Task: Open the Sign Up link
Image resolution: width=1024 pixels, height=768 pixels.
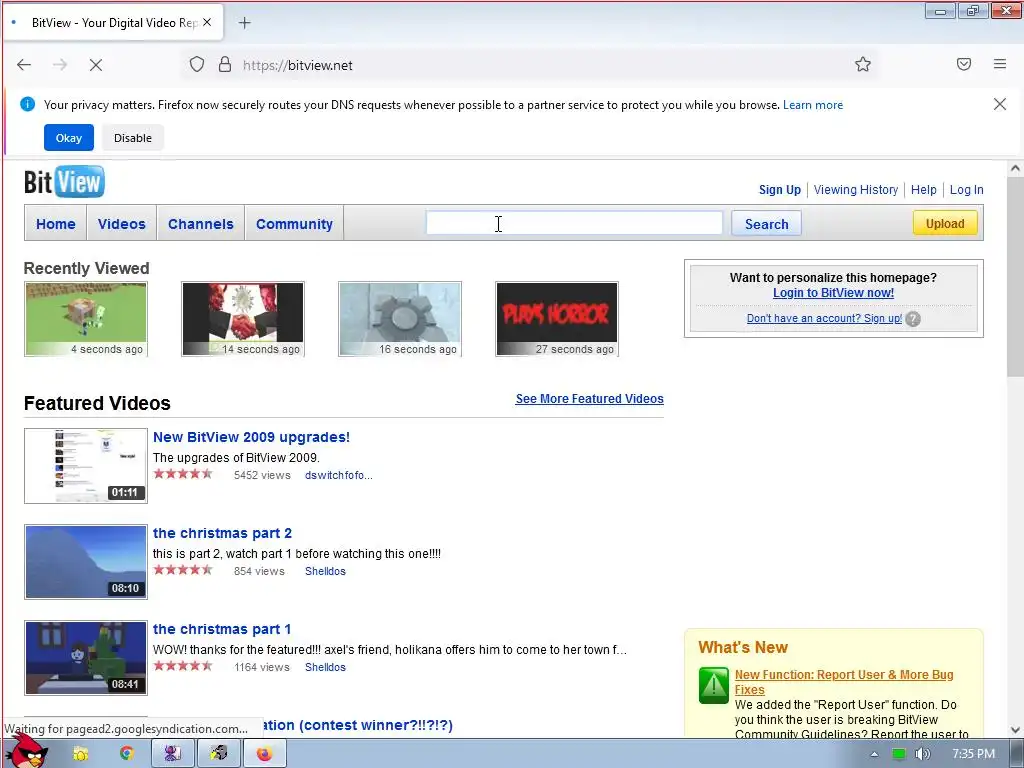Action: coord(779,189)
